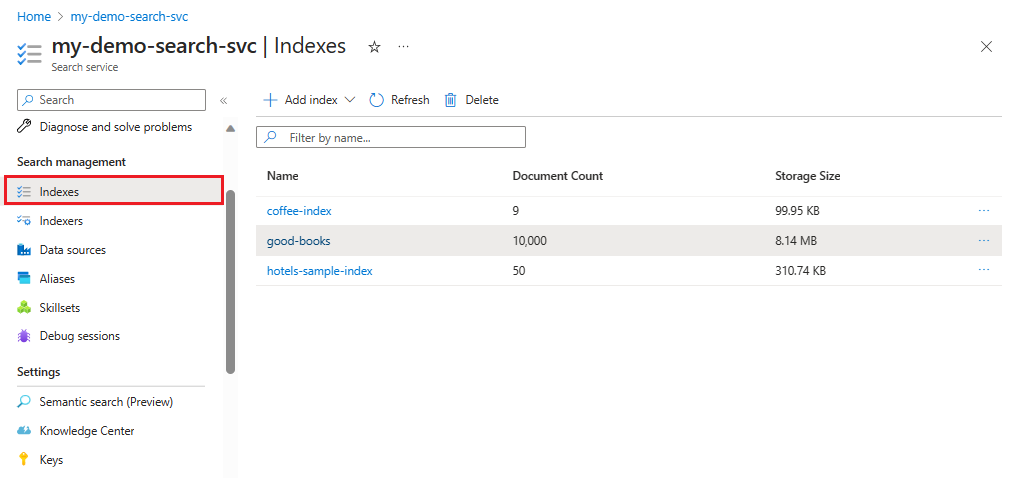This screenshot has width=1016, height=478.
Task: Open Skillsets in the sidebar
Action: 59,308
